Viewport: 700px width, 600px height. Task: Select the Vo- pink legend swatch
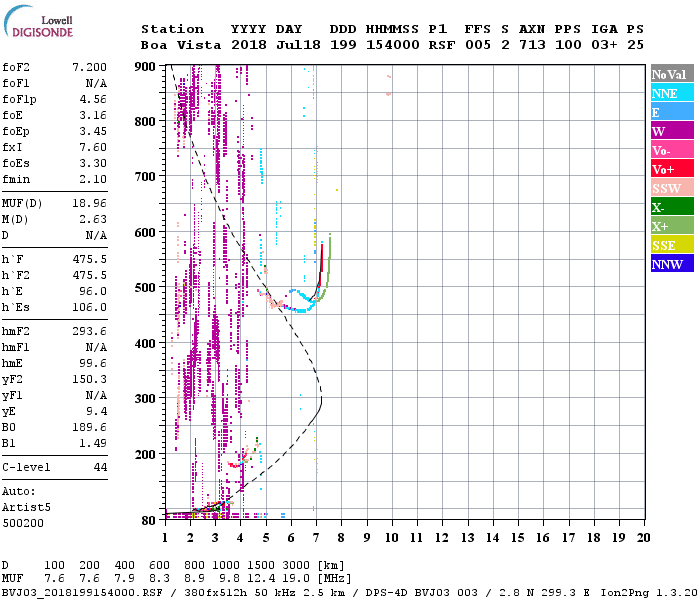pyautogui.click(x=672, y=150)
